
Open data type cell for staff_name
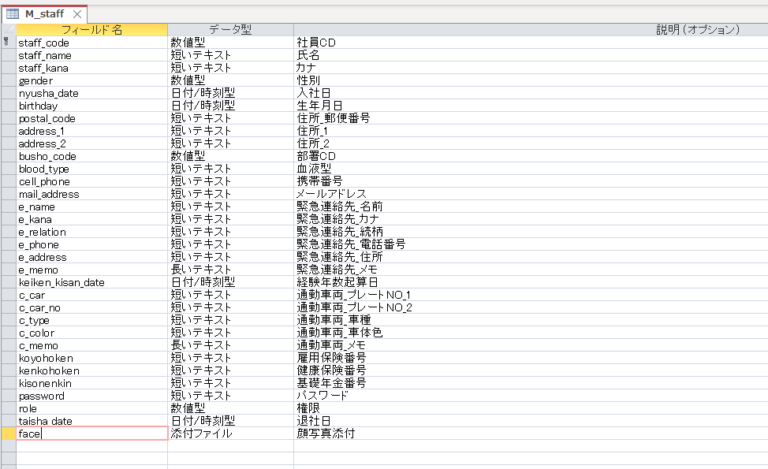230,56
